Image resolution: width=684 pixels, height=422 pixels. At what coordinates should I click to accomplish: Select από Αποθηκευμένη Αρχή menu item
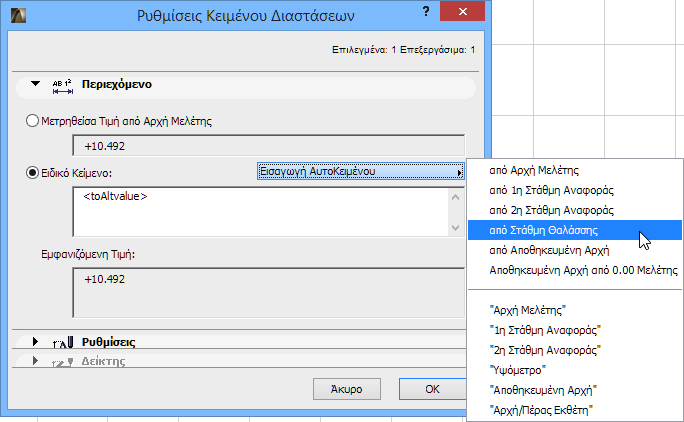(575, 250)
